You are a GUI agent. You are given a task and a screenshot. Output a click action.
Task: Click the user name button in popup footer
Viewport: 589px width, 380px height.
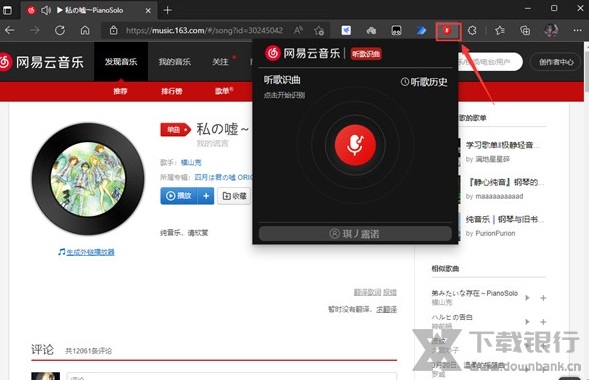tap(355, 234)
